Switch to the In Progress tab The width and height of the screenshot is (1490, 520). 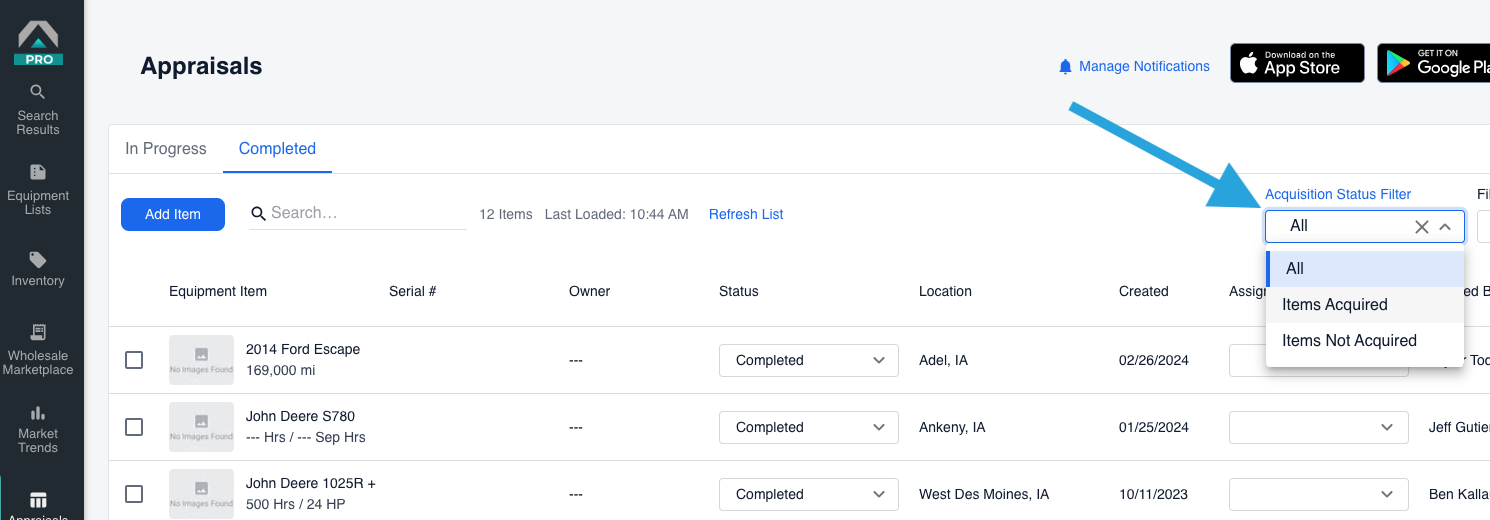tap(166, 149)
